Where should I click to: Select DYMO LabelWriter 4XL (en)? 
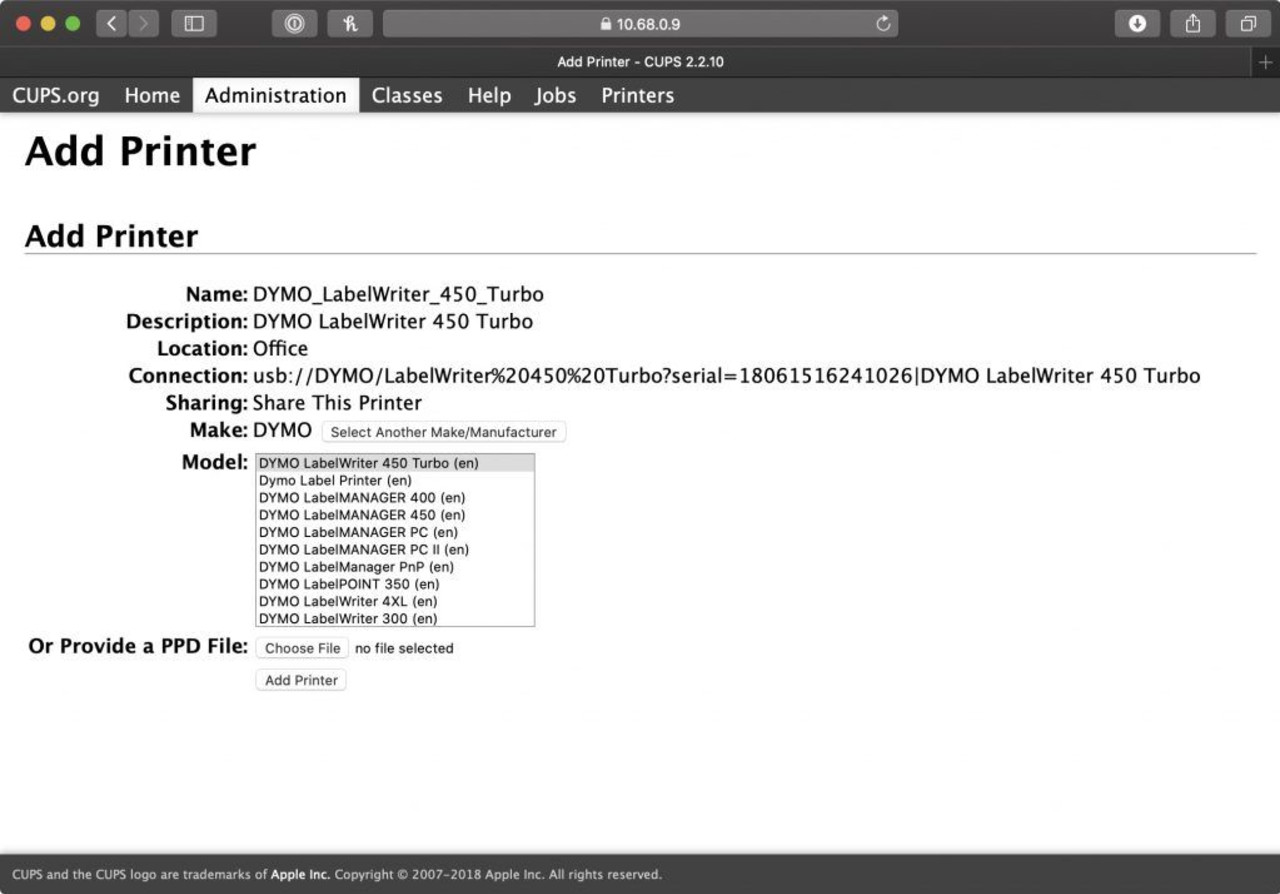pyautogui.click(x=395, y=601)
